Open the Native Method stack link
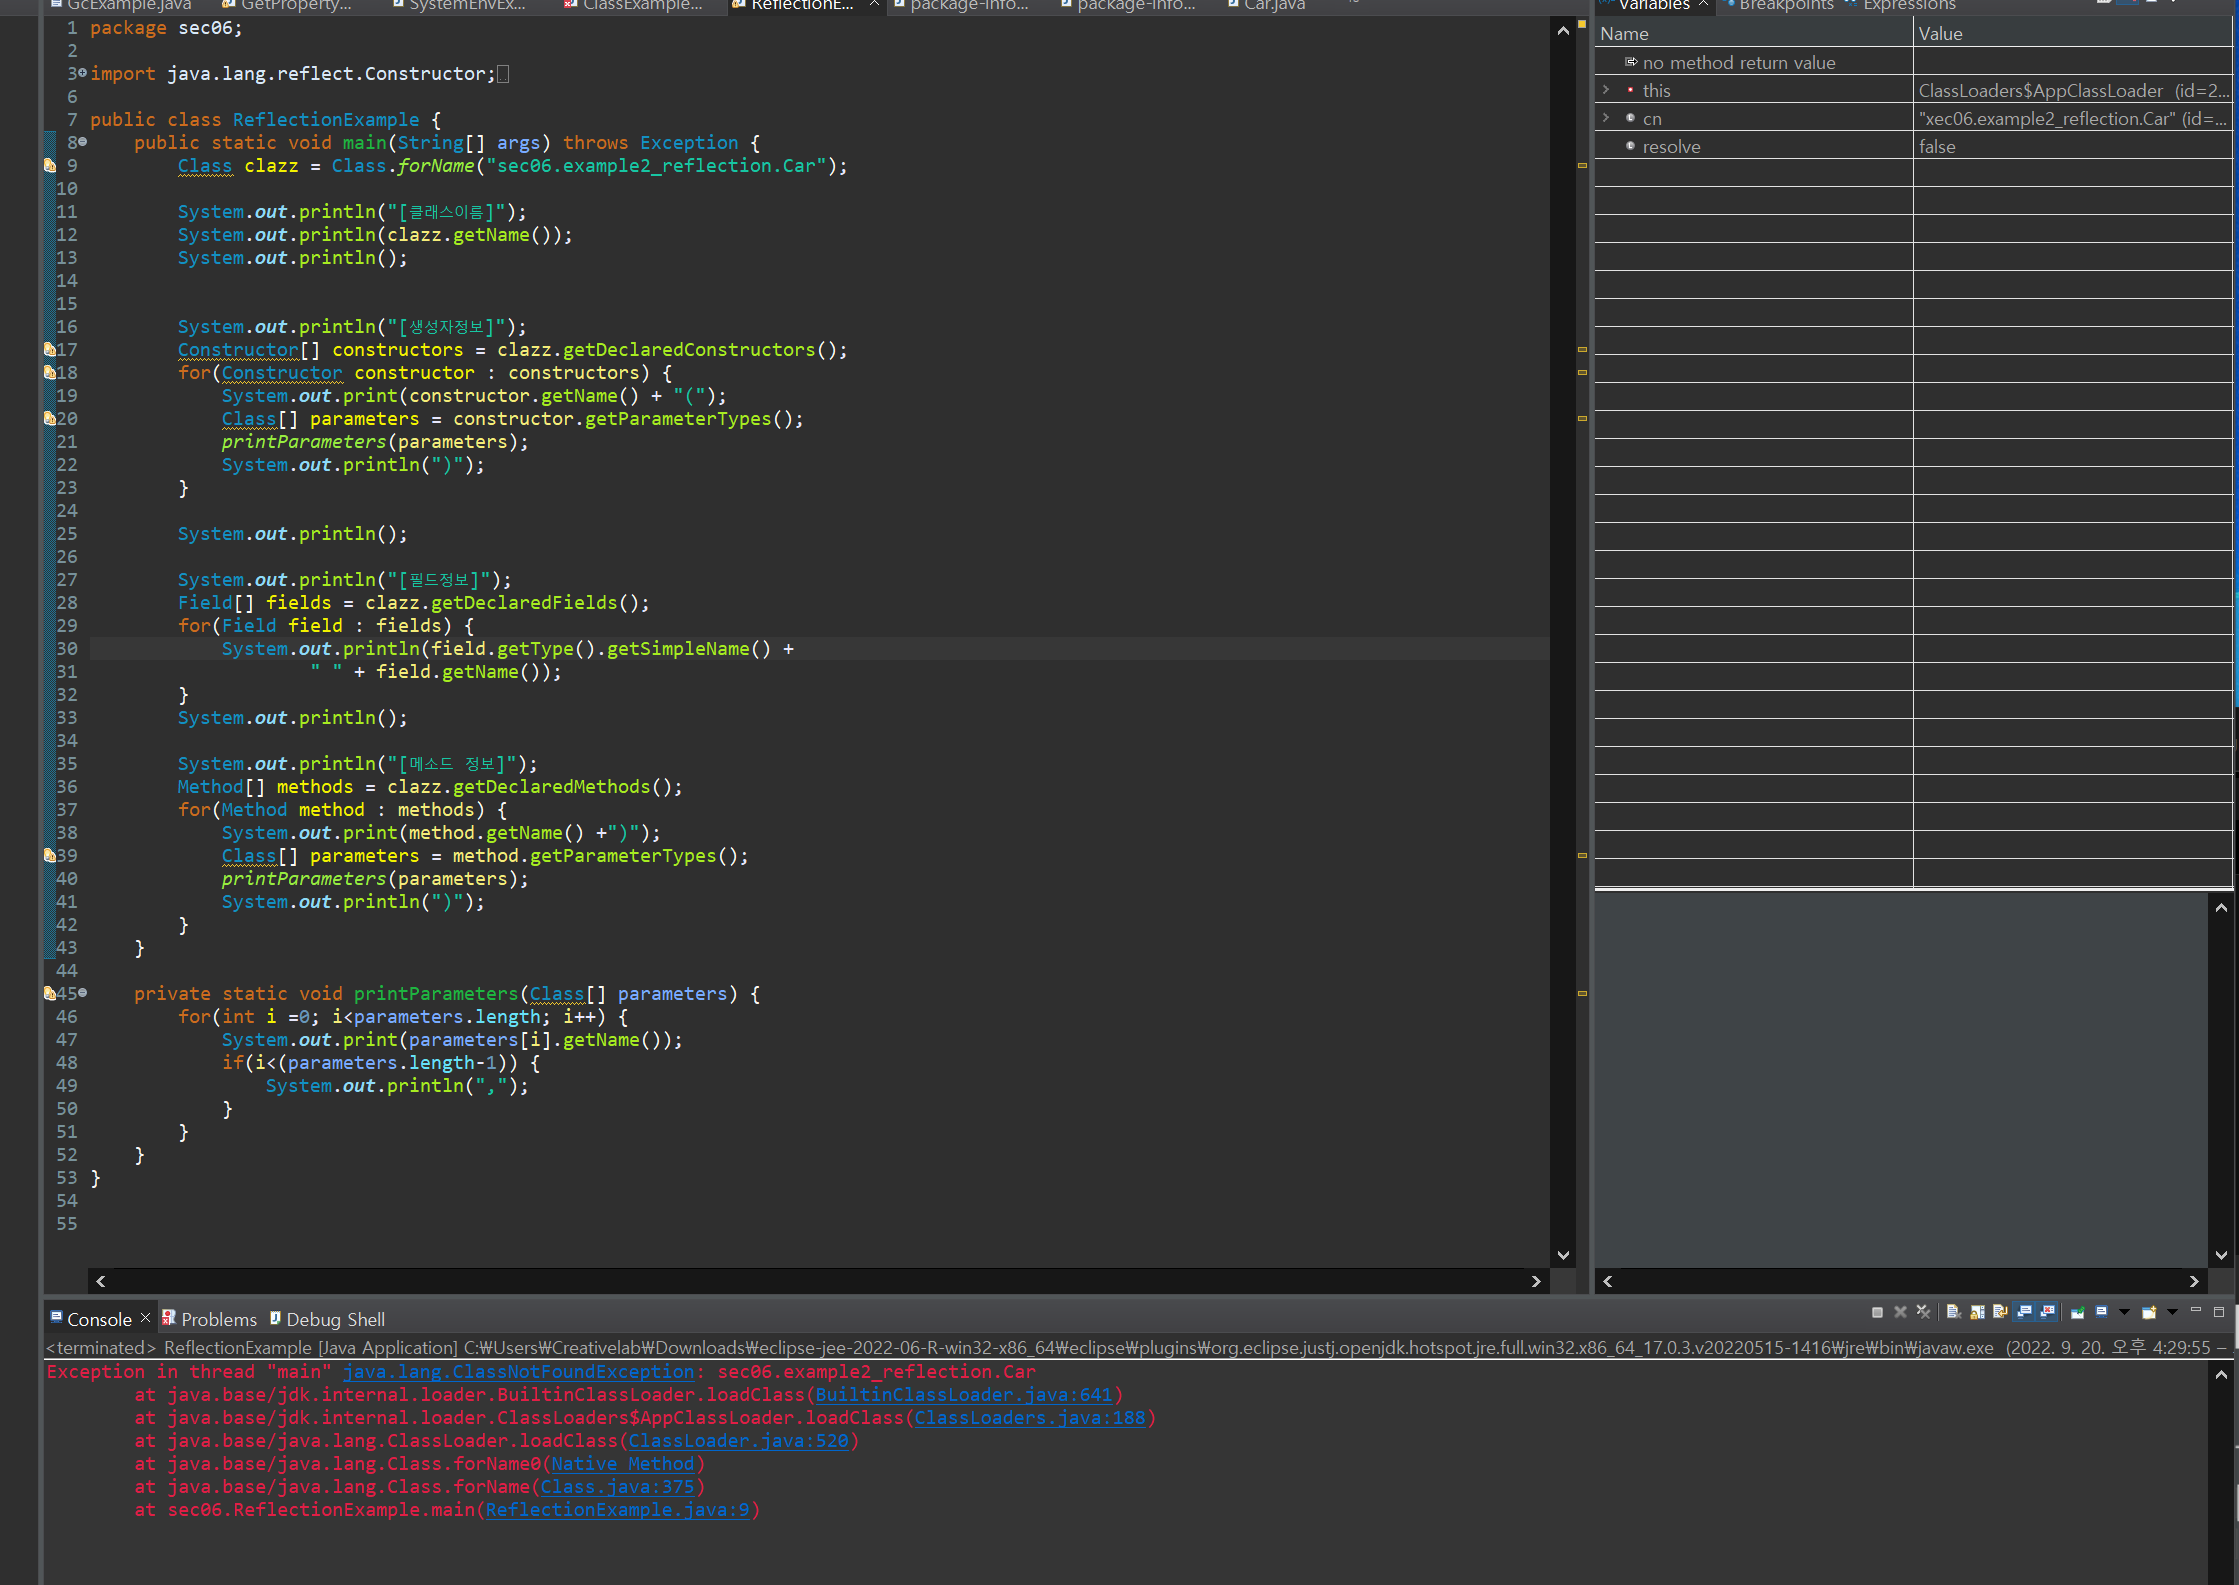 (622, 1464)
